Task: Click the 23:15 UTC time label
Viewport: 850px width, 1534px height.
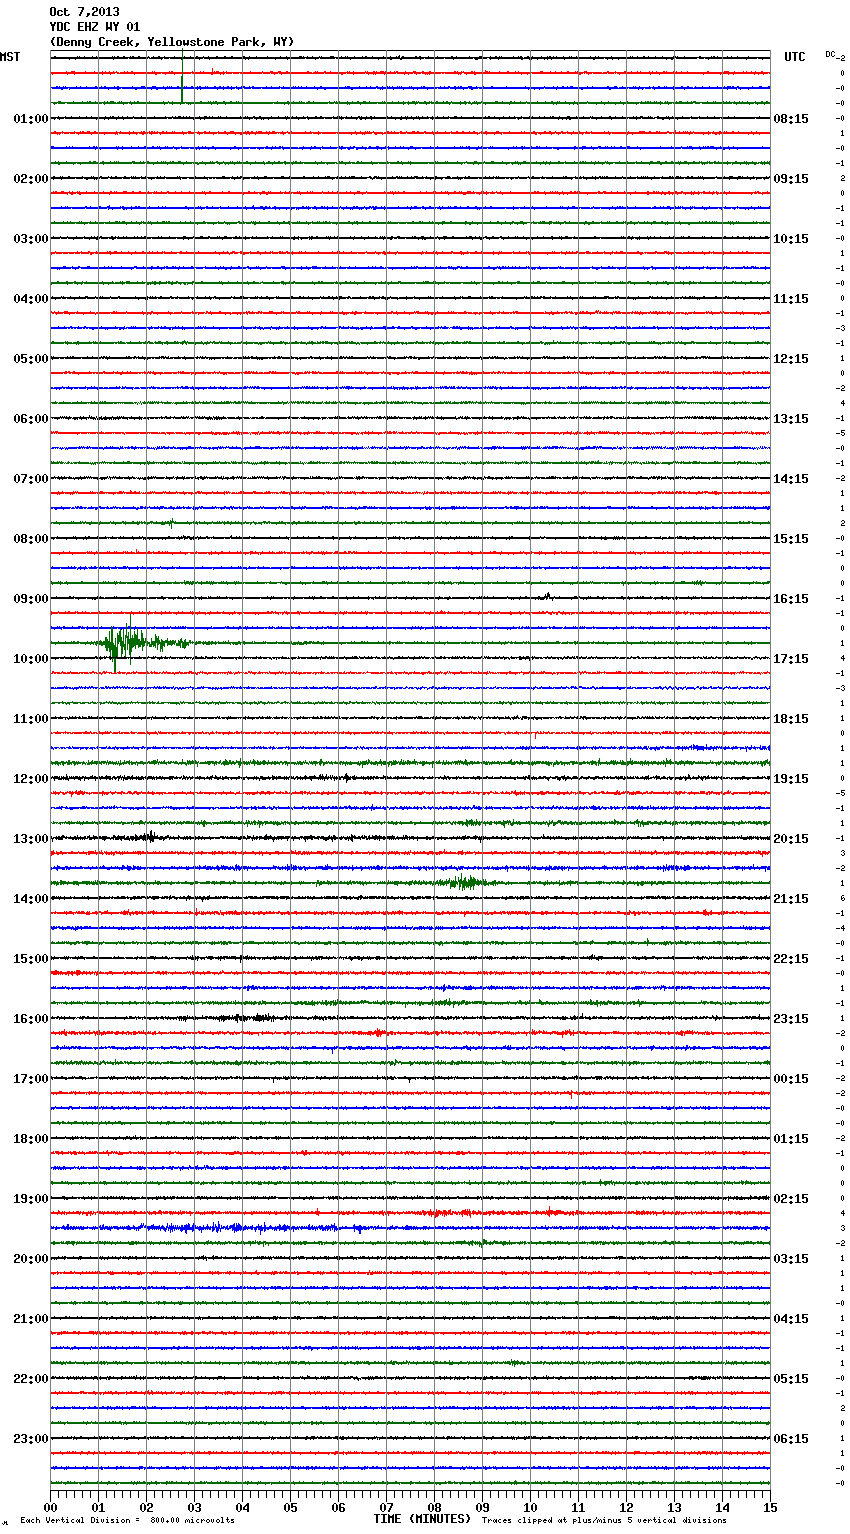Action: [x=791, y=1019]
